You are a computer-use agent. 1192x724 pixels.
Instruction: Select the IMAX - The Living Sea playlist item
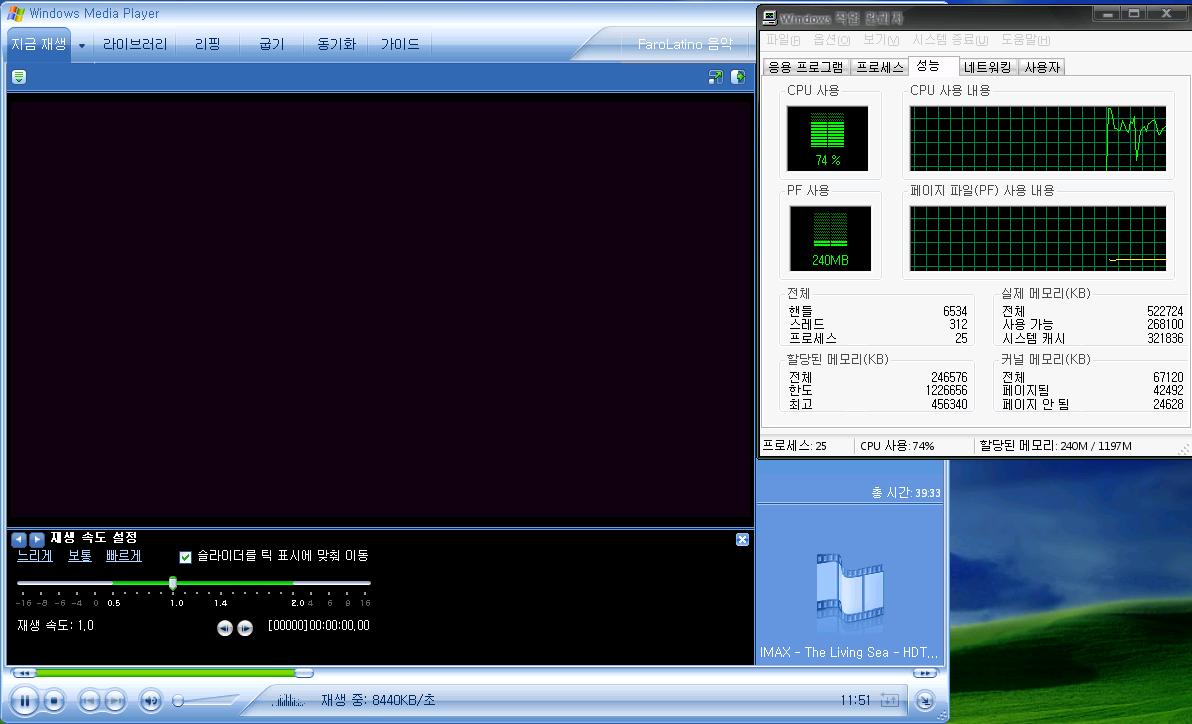coord(848,653)
